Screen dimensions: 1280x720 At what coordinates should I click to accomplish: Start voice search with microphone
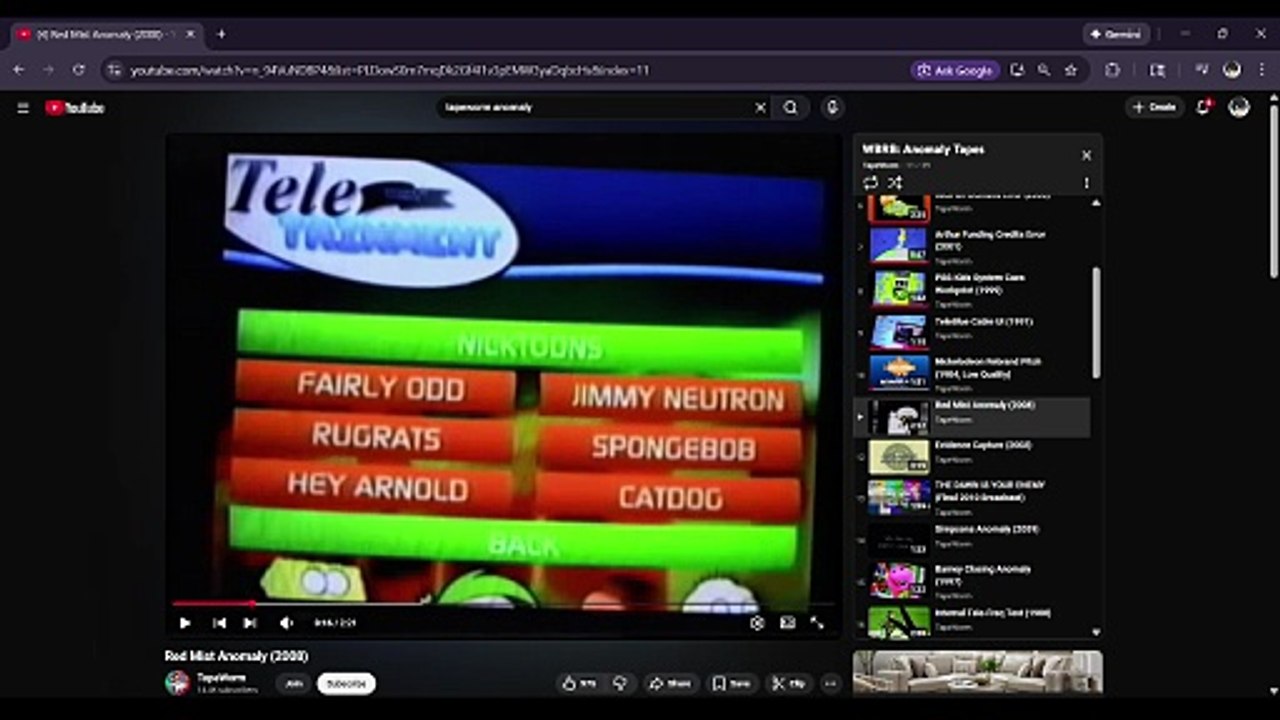coord(832,108)
